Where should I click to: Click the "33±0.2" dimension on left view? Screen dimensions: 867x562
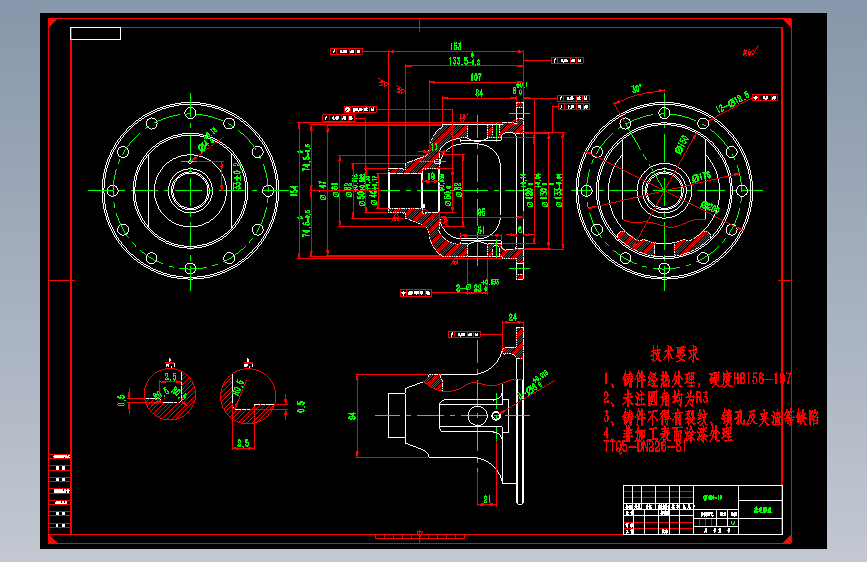[238, 176]
